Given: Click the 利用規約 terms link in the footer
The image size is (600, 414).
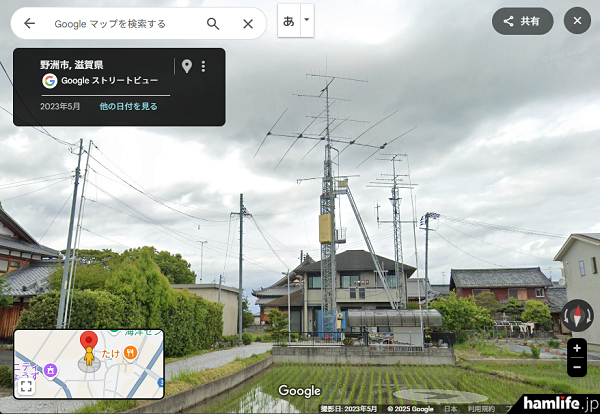Looking at the screenshot, I should coord(482,409).
